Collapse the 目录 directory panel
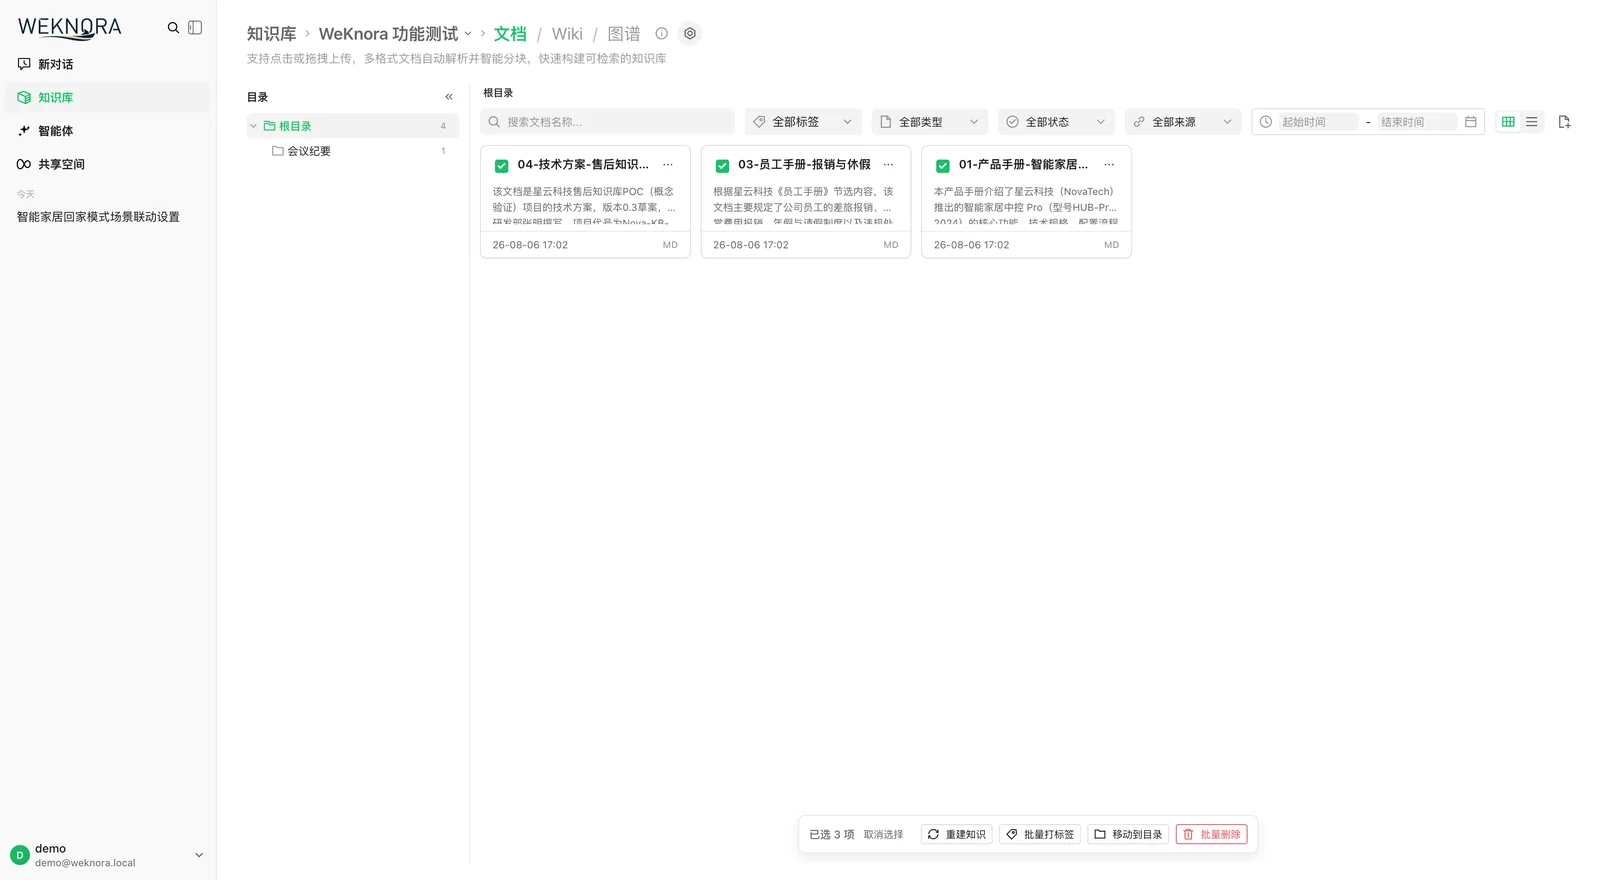The image size is (1600, 880). click(449, 97)
